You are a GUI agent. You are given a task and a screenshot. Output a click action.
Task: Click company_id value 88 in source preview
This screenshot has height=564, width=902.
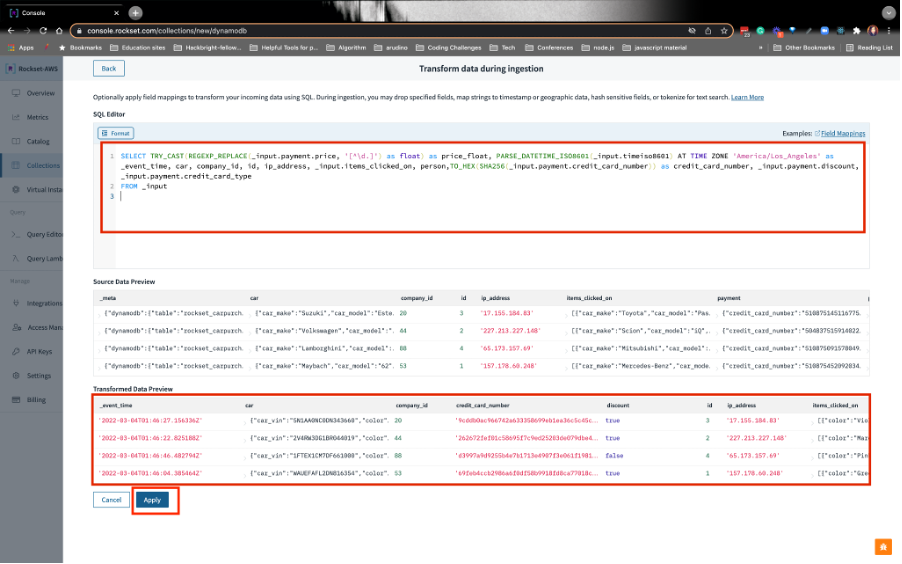pos(403,349)
